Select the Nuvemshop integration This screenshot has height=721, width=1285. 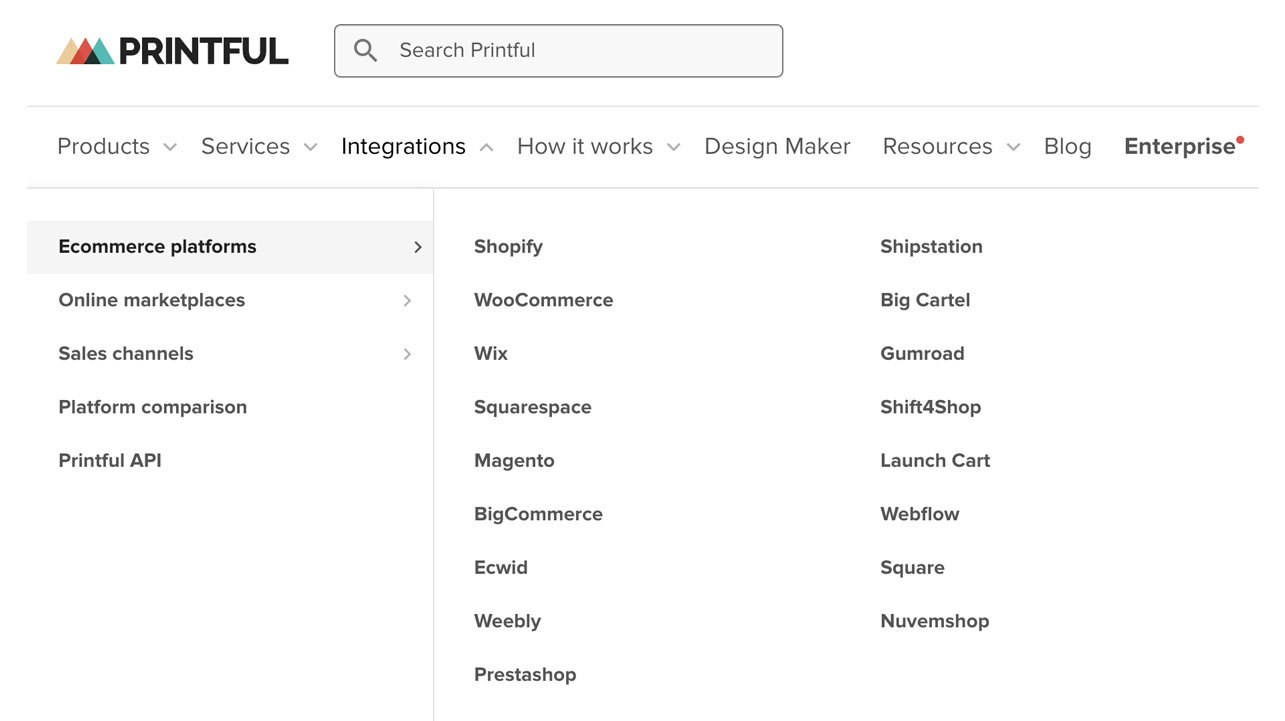(x=934, y=621)
